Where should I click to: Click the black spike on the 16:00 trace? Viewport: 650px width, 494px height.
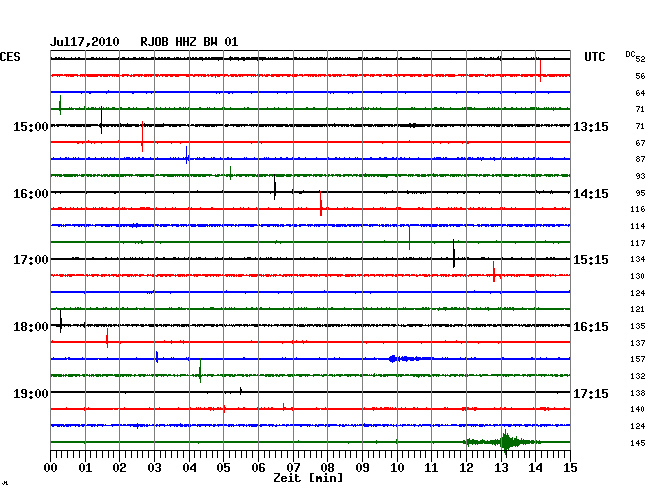click(x=274, y=188)
